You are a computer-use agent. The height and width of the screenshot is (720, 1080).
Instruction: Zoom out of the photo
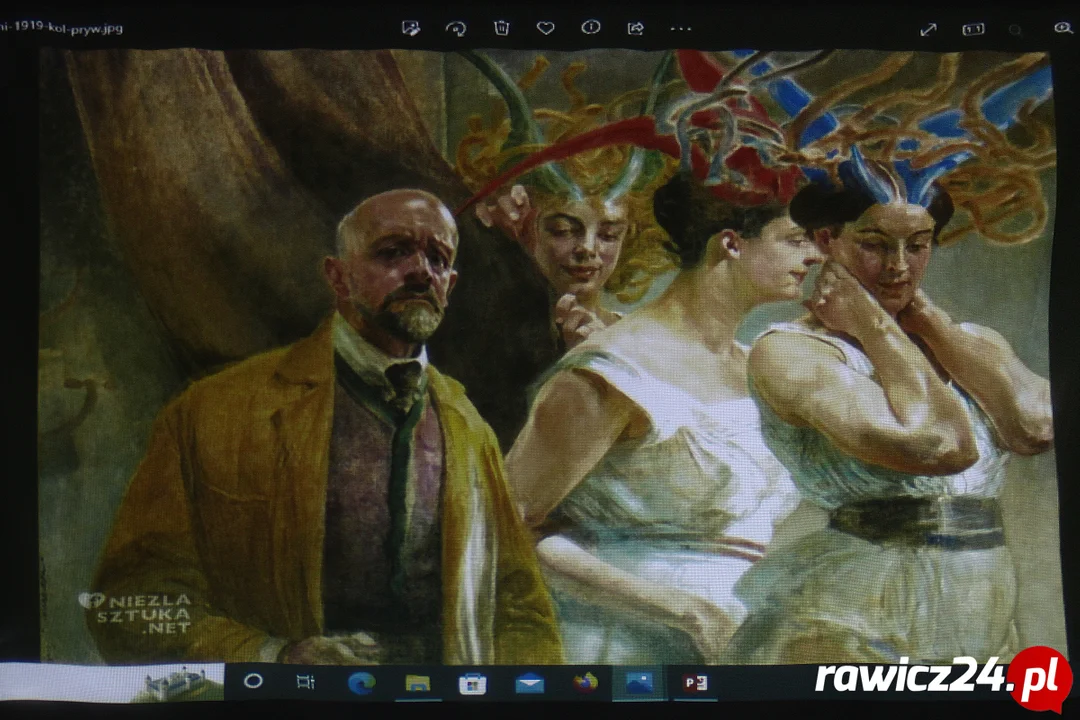[1015, 30]
